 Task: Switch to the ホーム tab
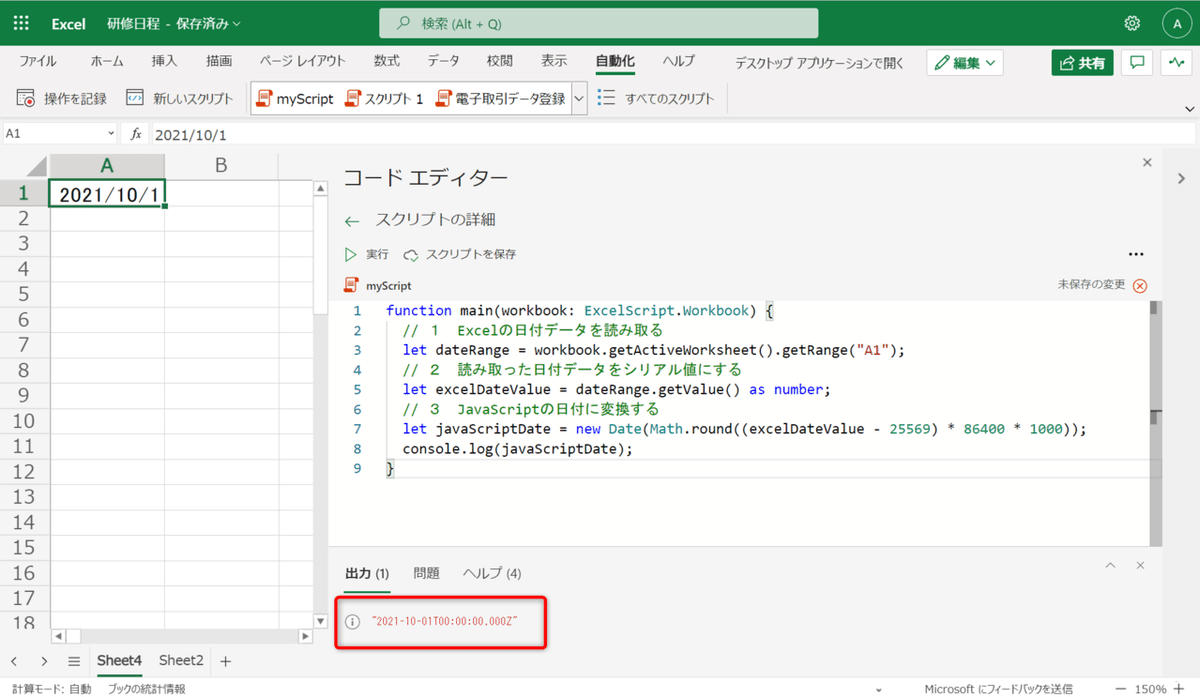coord(107,61)
